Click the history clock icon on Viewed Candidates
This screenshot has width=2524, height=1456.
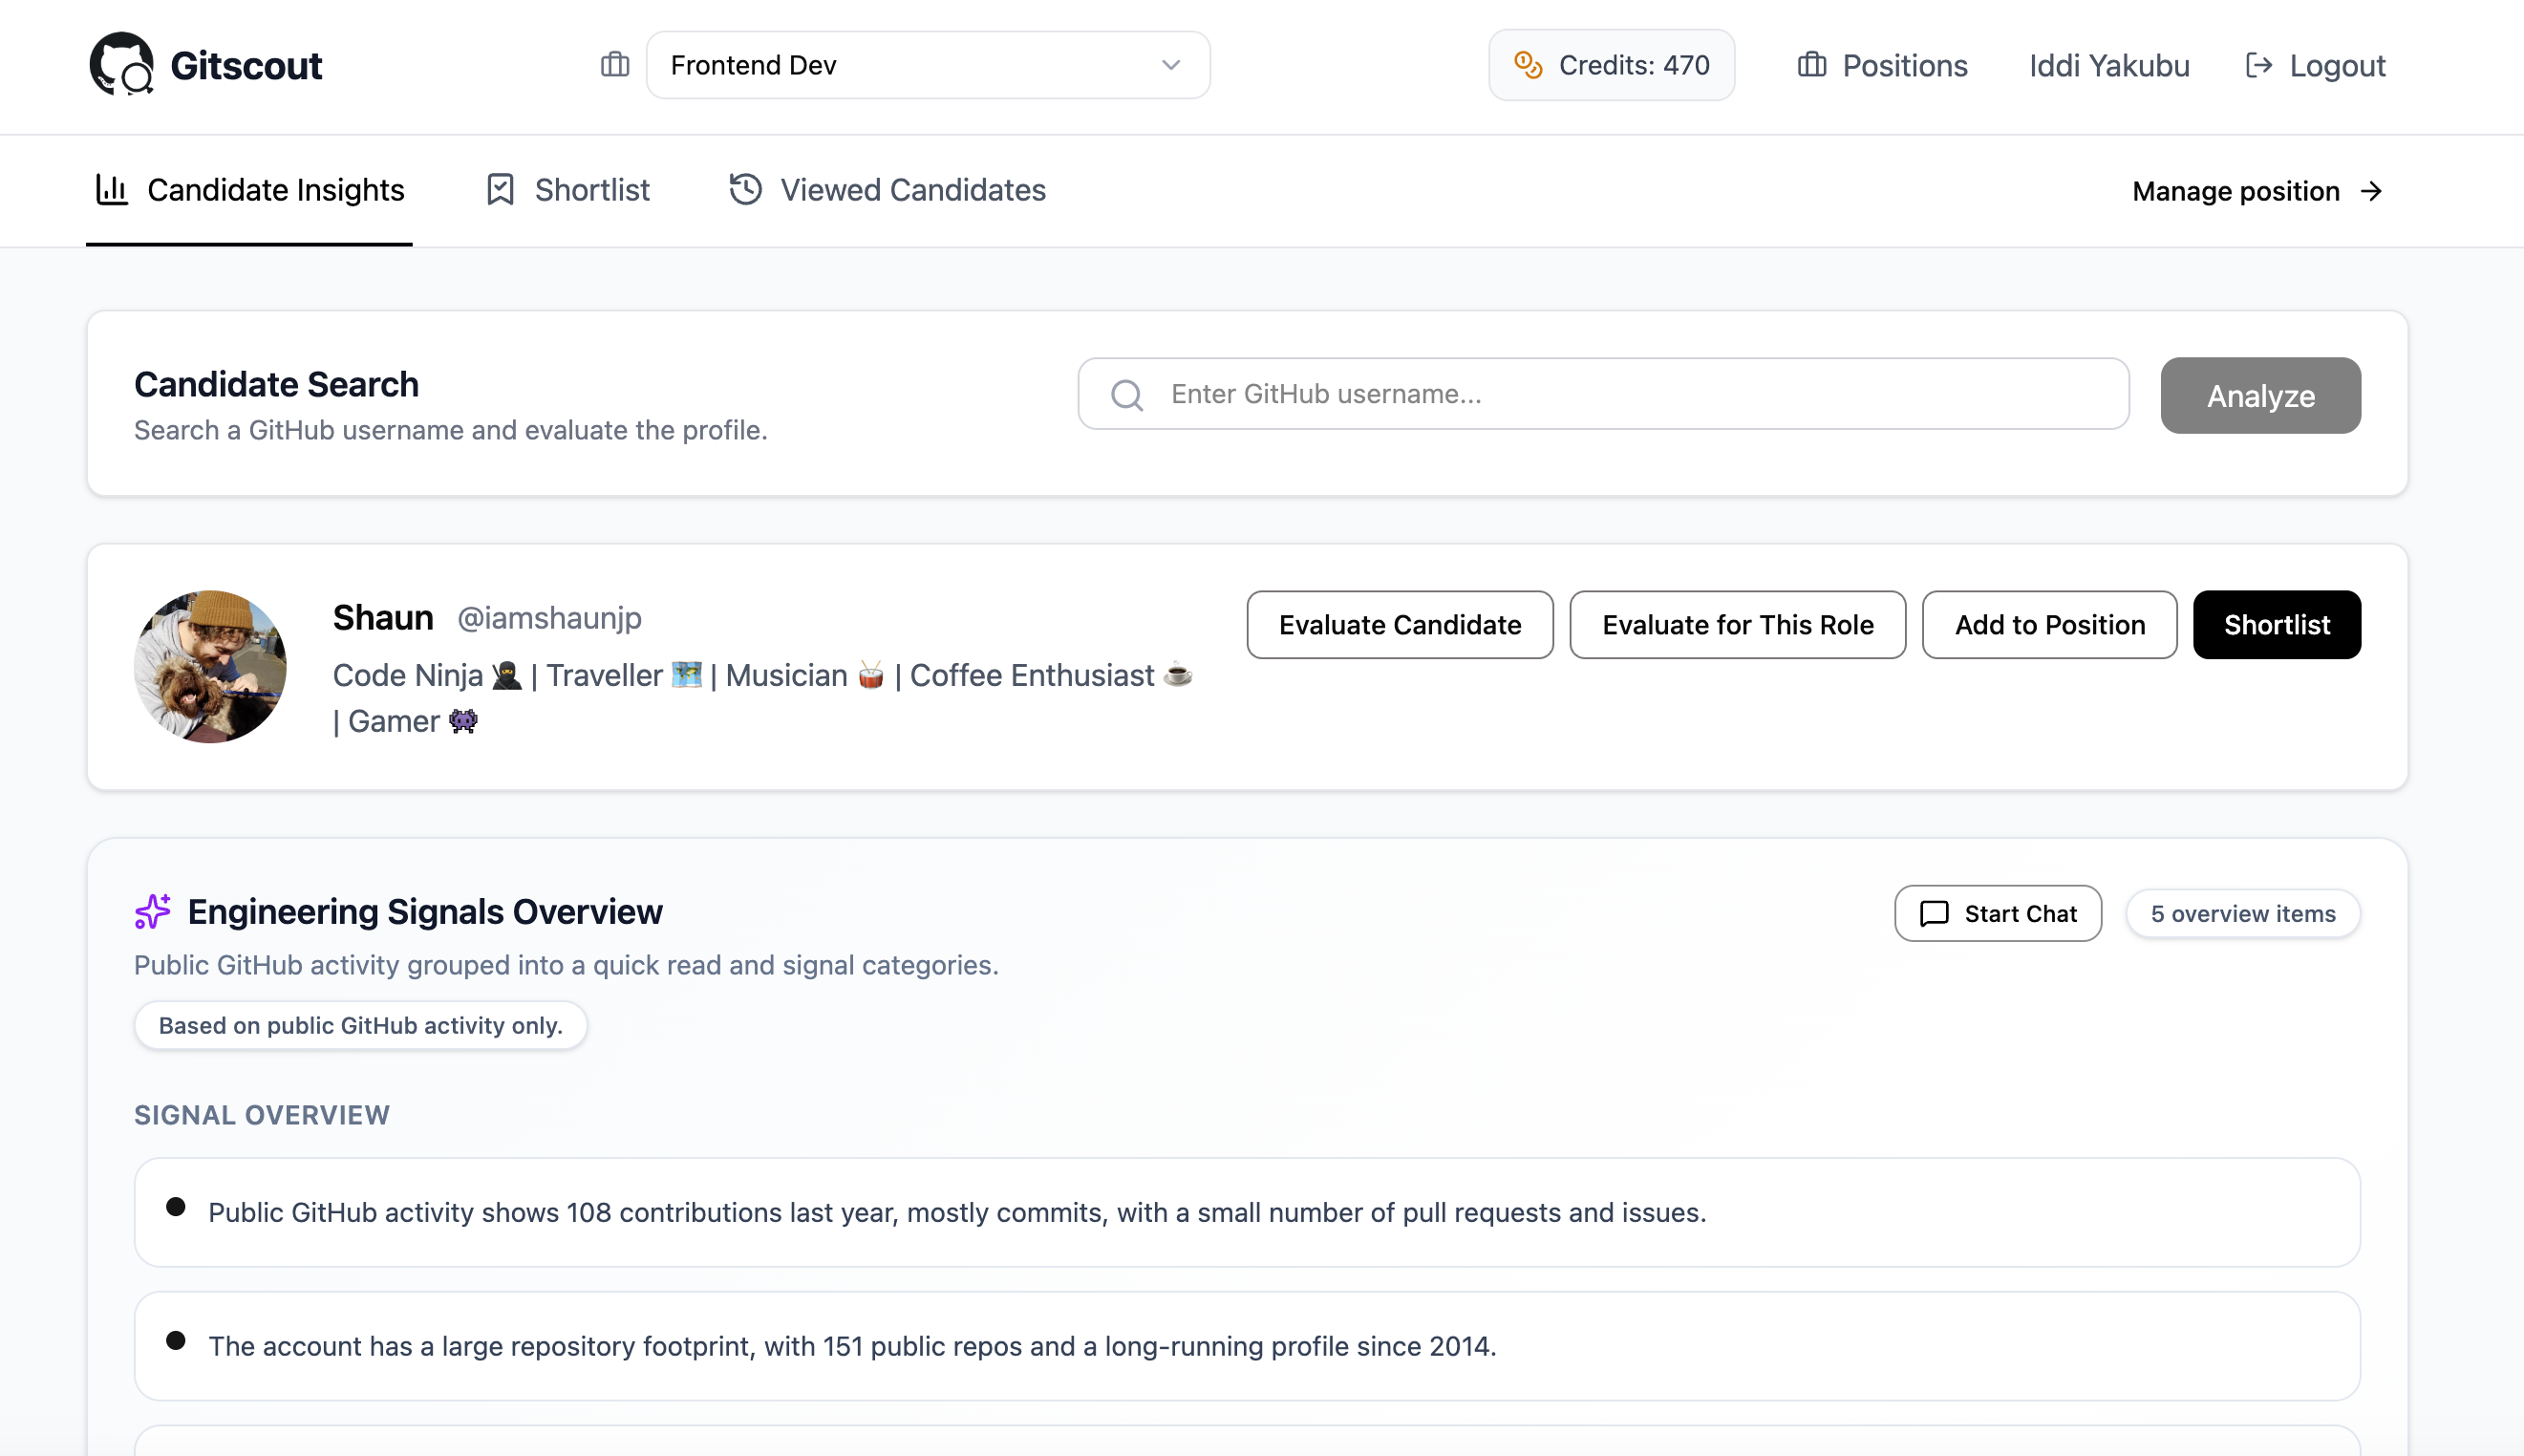point(745,189)
